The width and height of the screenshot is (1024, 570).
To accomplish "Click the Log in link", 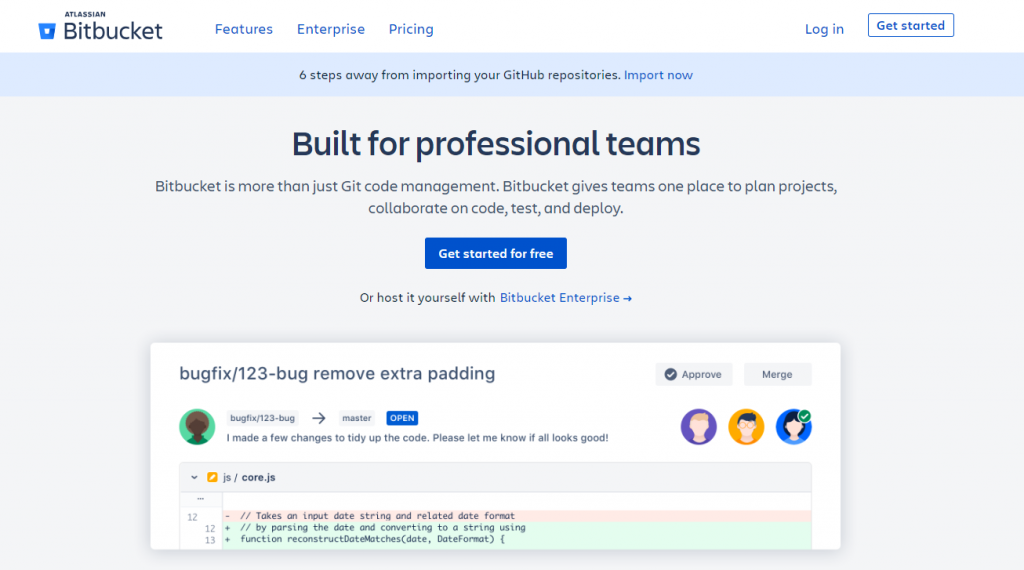I will [824, 29].
